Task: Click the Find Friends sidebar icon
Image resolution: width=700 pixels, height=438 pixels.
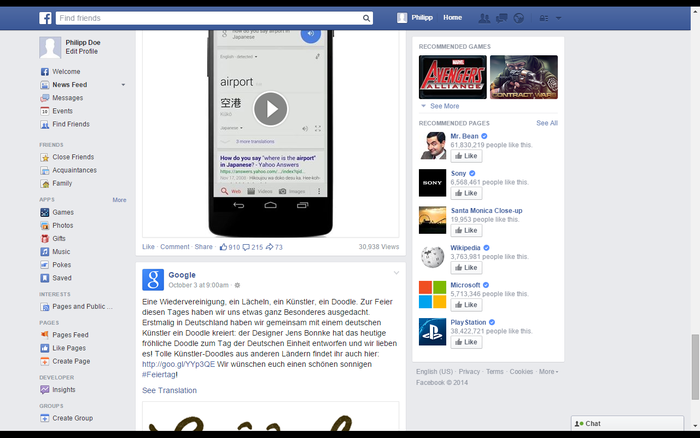Action: (45, 125)
